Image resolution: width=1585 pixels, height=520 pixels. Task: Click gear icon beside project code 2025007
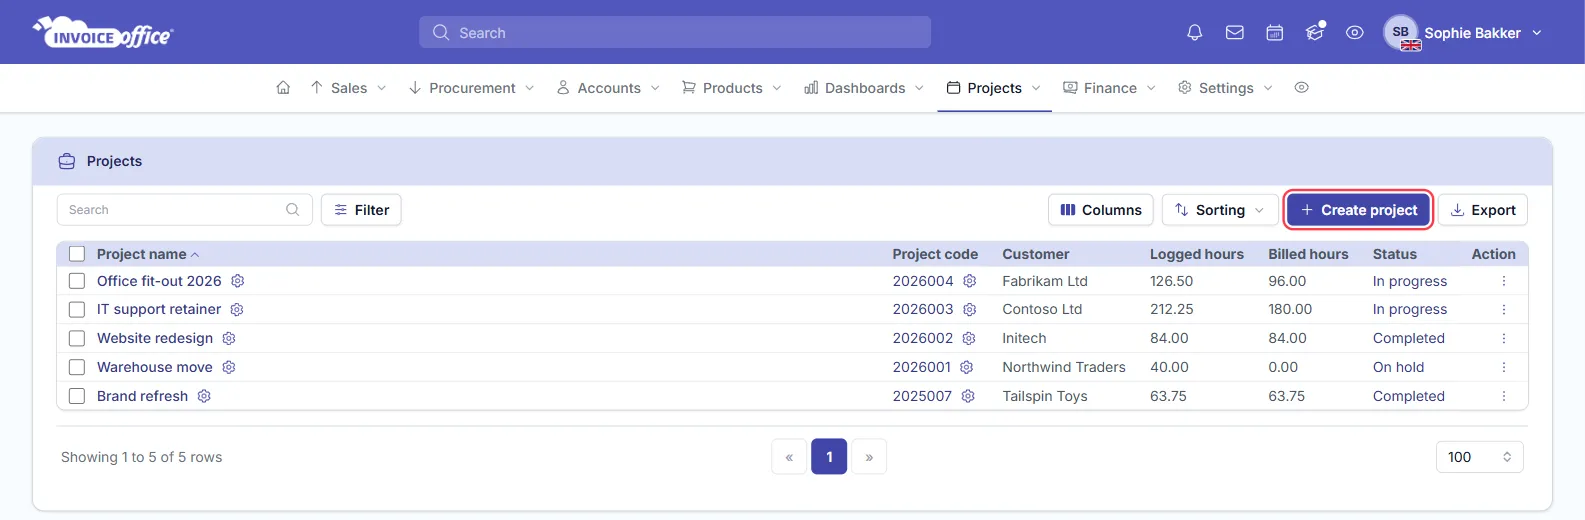[968, 396]
